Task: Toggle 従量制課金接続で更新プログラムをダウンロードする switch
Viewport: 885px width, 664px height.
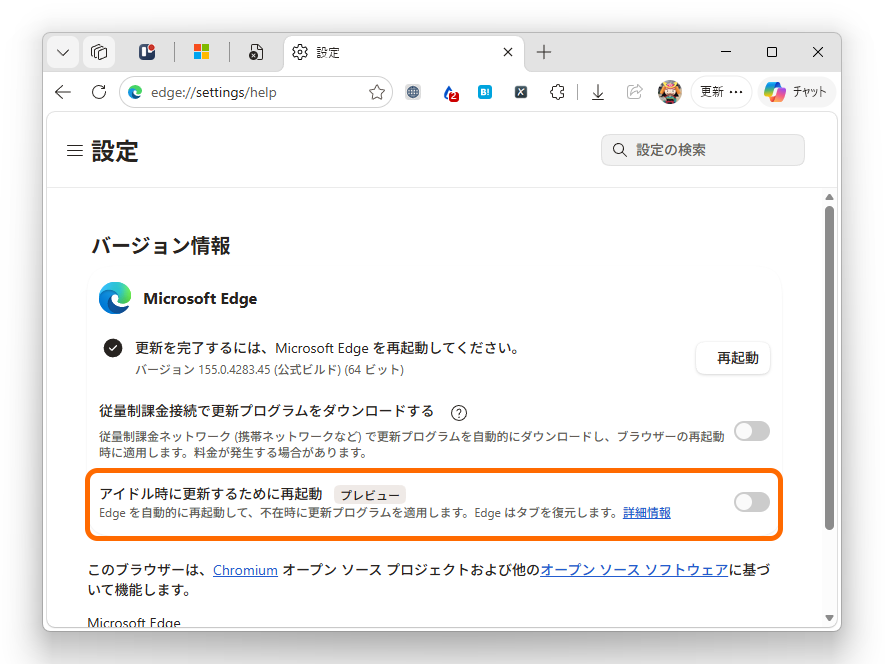Action: tap(752, 431)
